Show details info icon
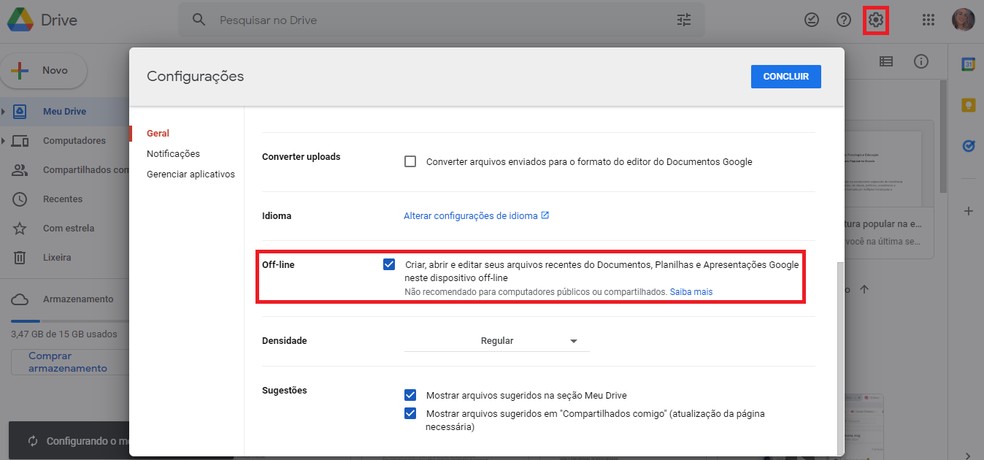Screen dimensions: 984x460 coord(921,62)
